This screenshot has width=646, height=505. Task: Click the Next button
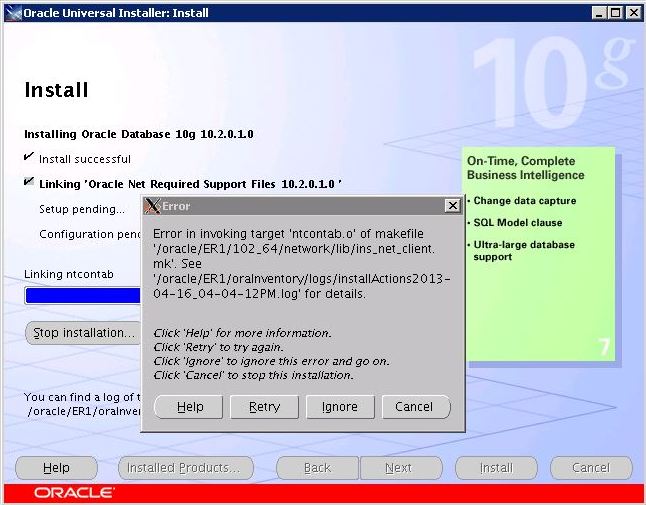[401, 468]
